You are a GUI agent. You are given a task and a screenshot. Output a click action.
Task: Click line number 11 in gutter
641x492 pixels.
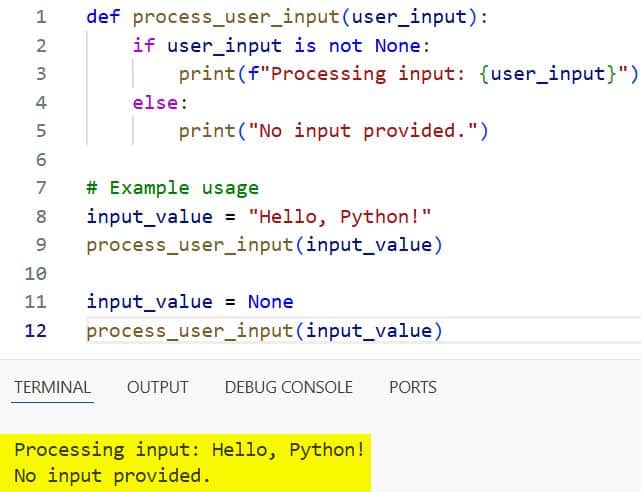pyautogui.click(x=36, y=302)
